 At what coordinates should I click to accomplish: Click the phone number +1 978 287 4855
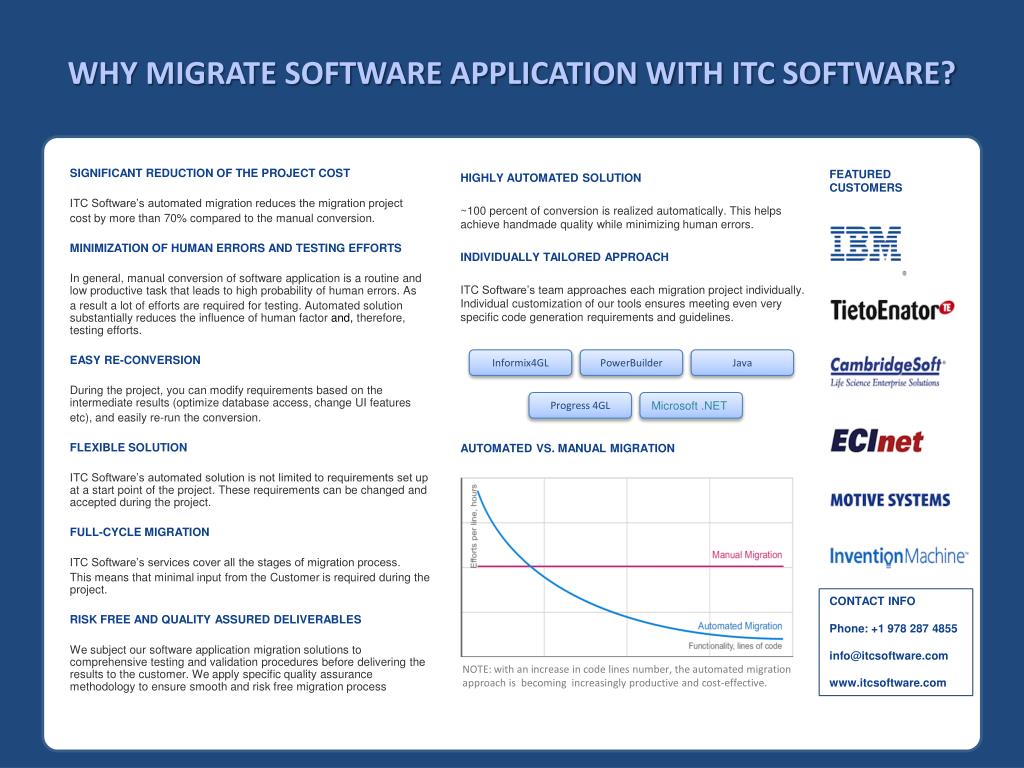(x=914, y=628)
